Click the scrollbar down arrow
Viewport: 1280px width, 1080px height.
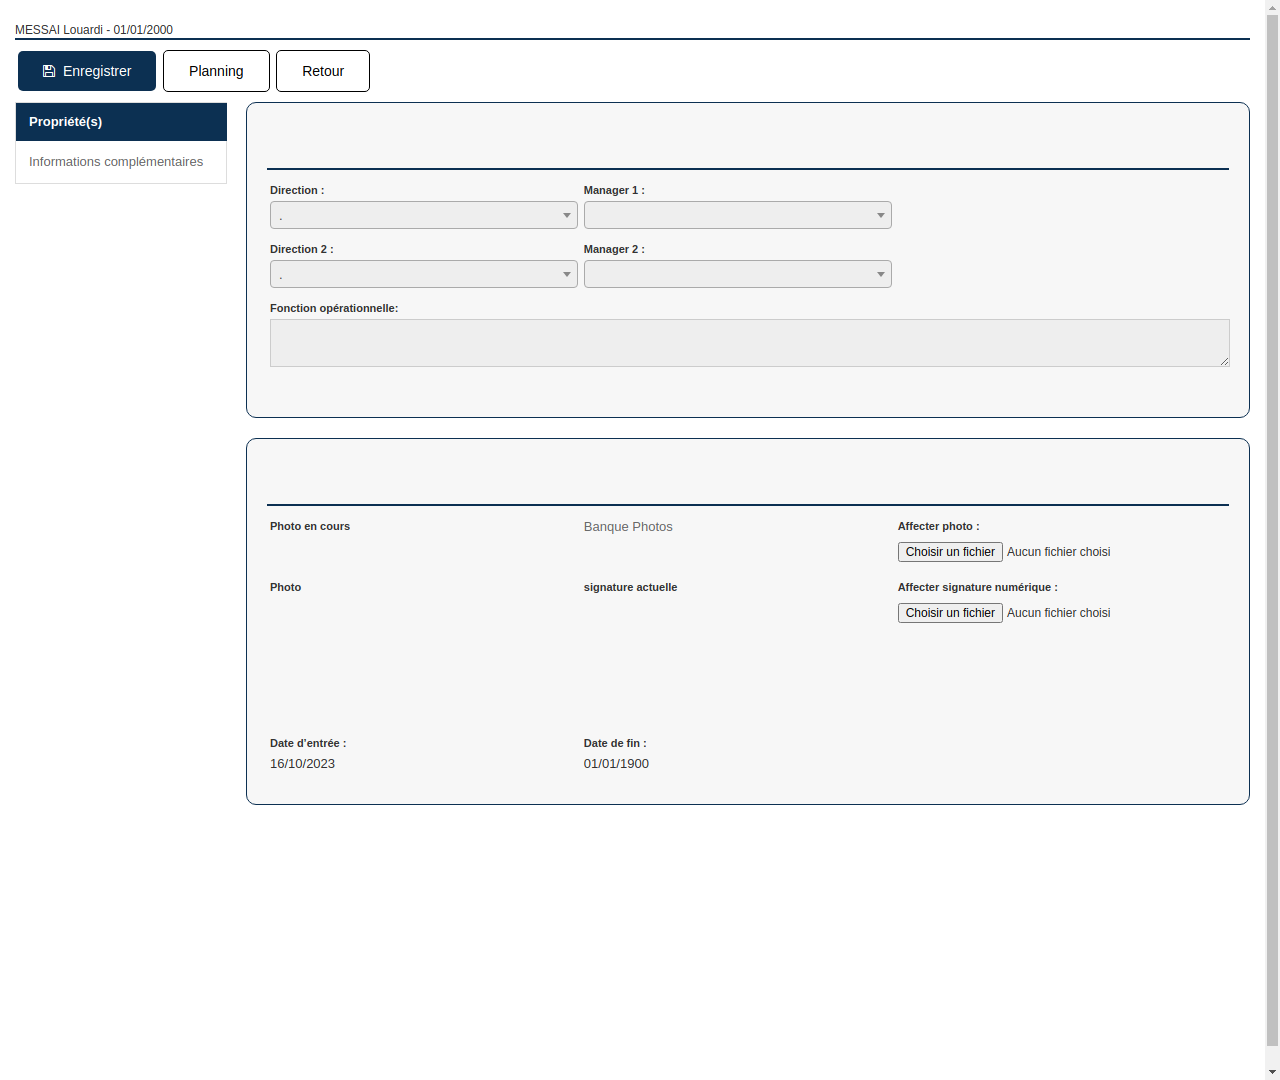click(x=1272, y=1072)
